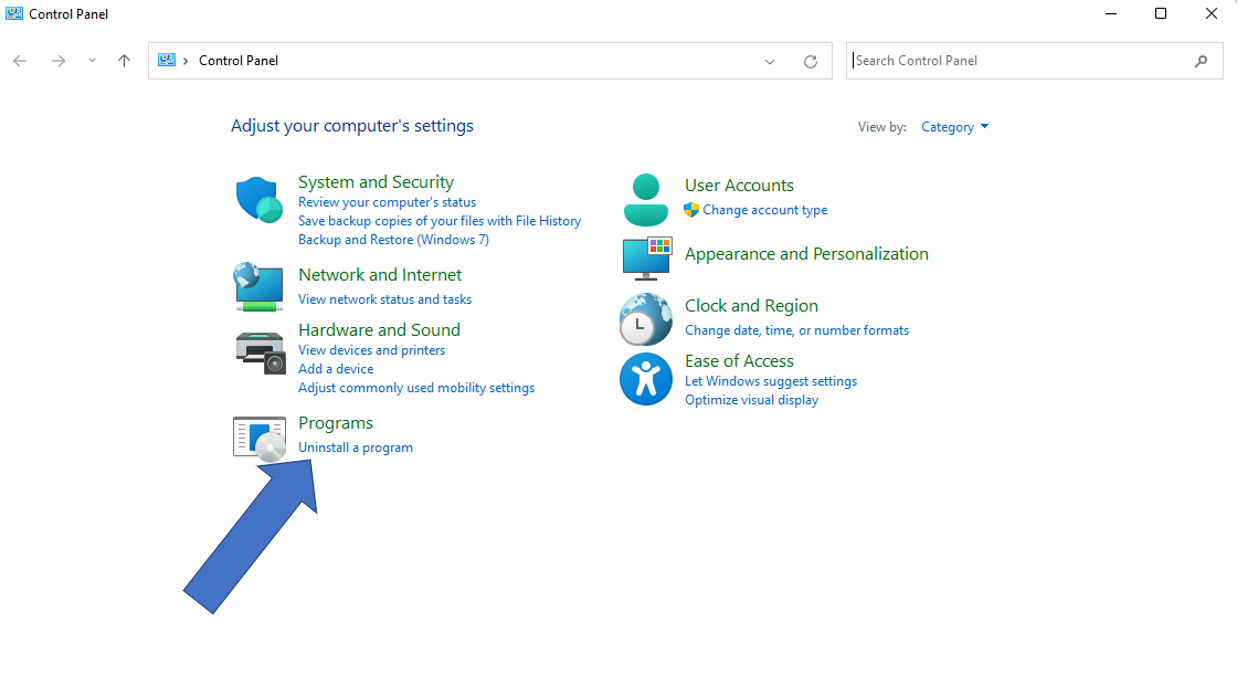This screenshot has width=1247, height=683.
Task: Expand the View by Category dropdown
Action: 954,127
